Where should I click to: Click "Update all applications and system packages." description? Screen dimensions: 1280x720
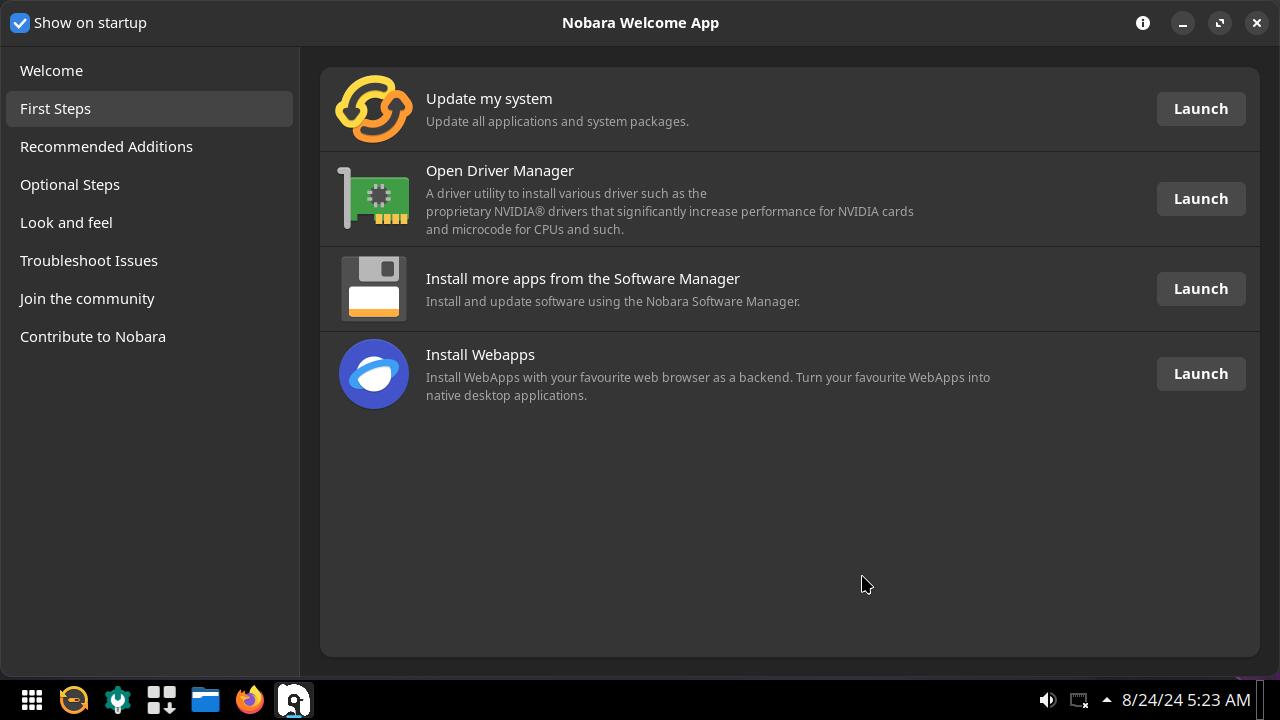tap(557, 122)
